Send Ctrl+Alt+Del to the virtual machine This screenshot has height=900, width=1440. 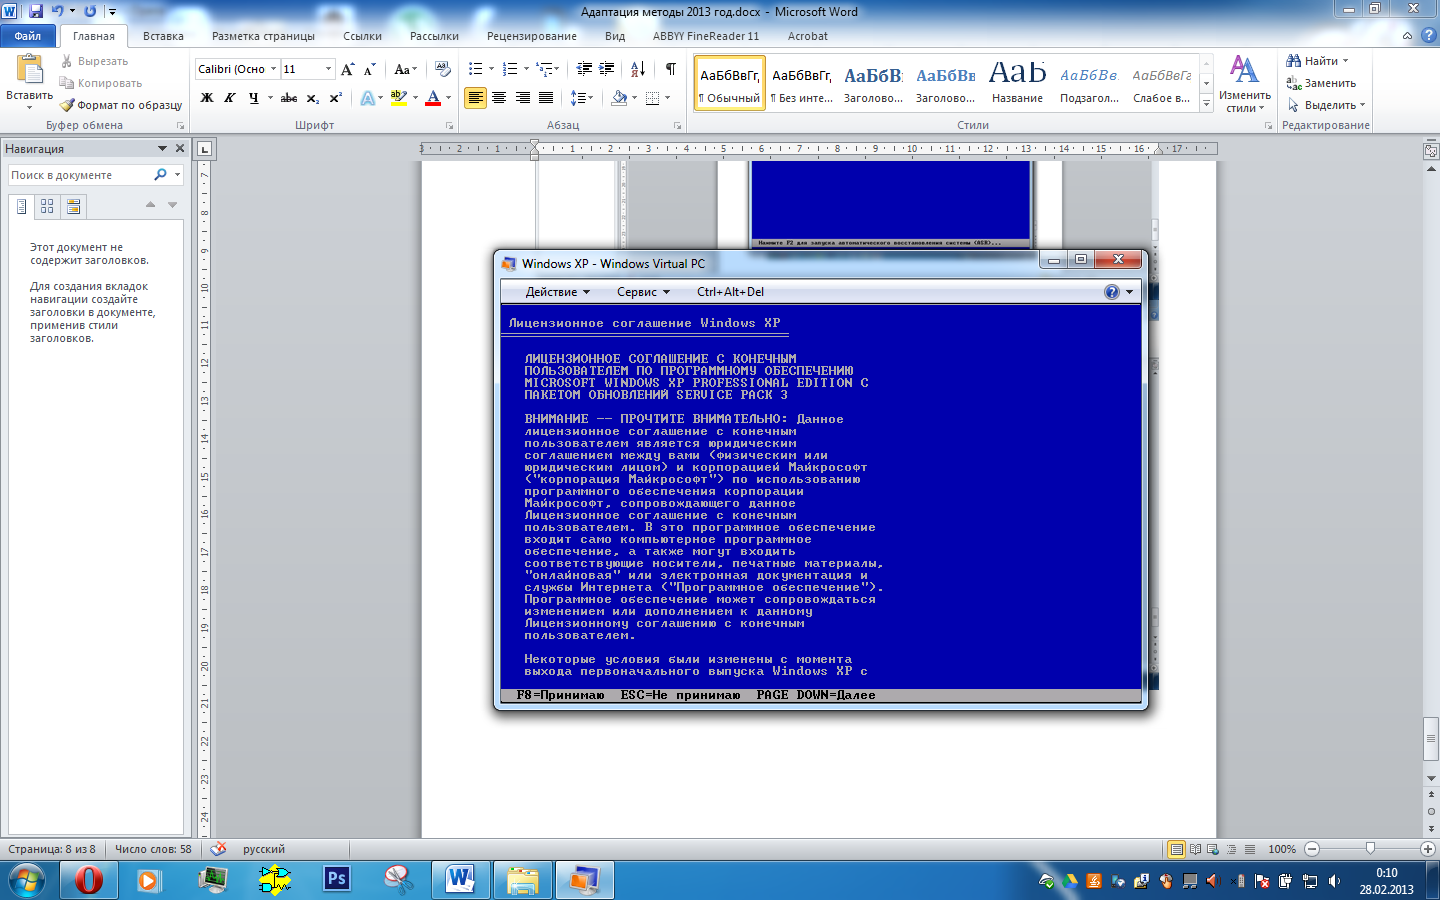(730, 292)
